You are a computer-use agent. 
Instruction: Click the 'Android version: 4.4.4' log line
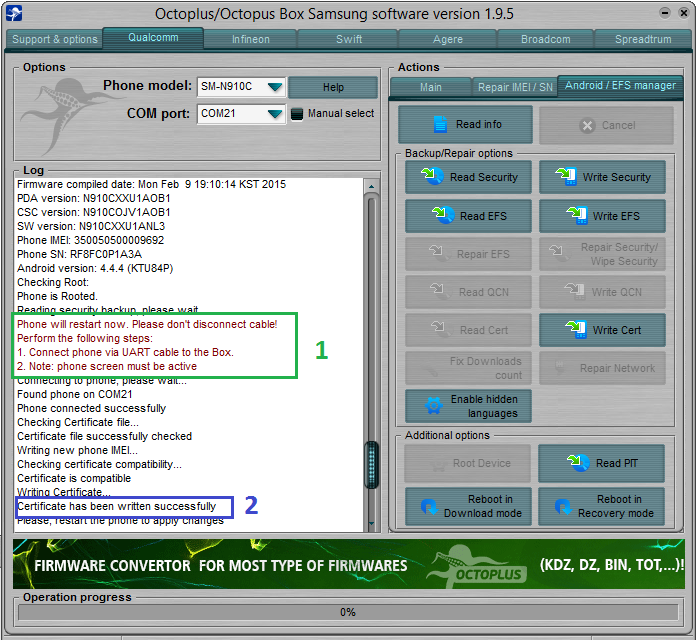click(95, 268)
